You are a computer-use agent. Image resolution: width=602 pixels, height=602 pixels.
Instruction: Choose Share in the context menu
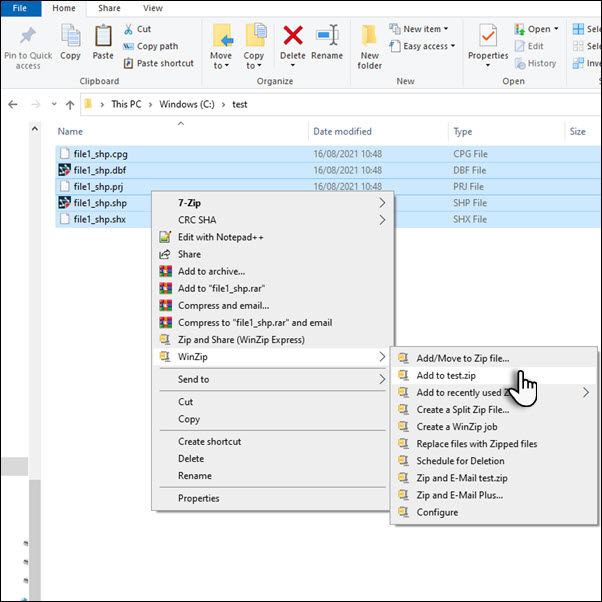273,254
